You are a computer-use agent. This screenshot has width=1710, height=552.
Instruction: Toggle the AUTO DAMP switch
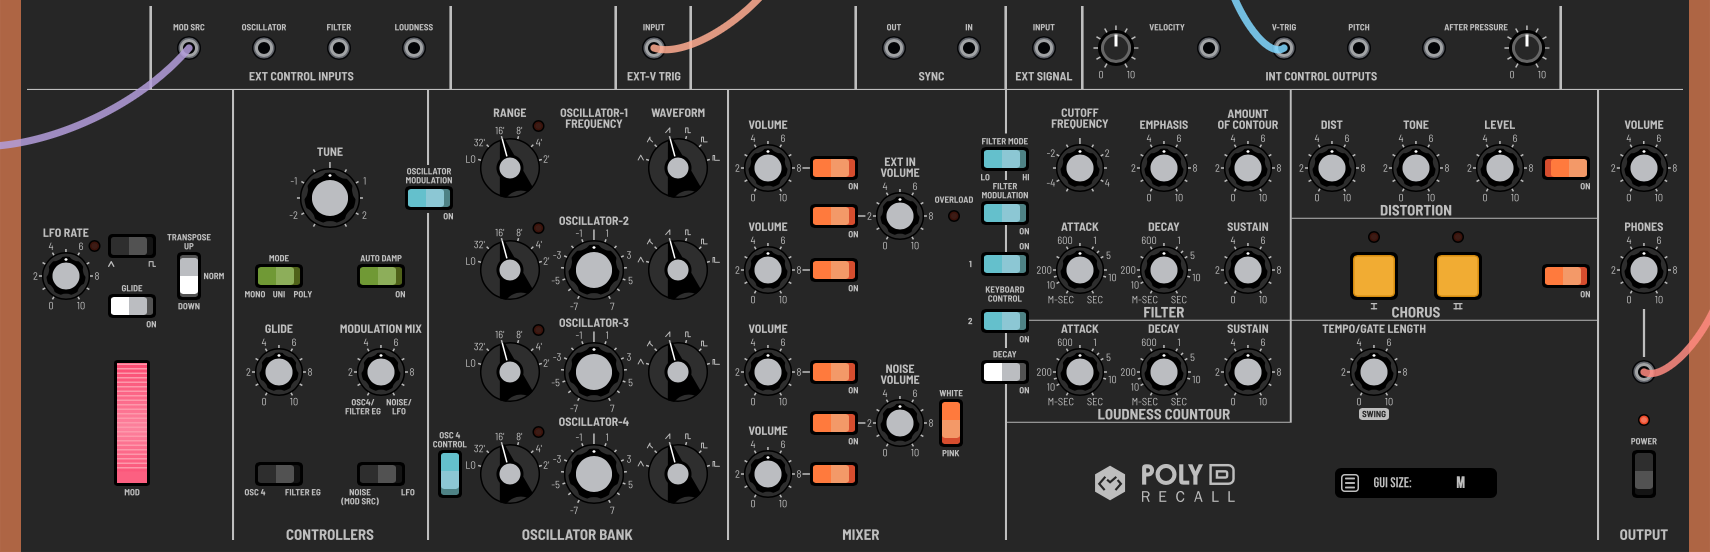[381, 276]
